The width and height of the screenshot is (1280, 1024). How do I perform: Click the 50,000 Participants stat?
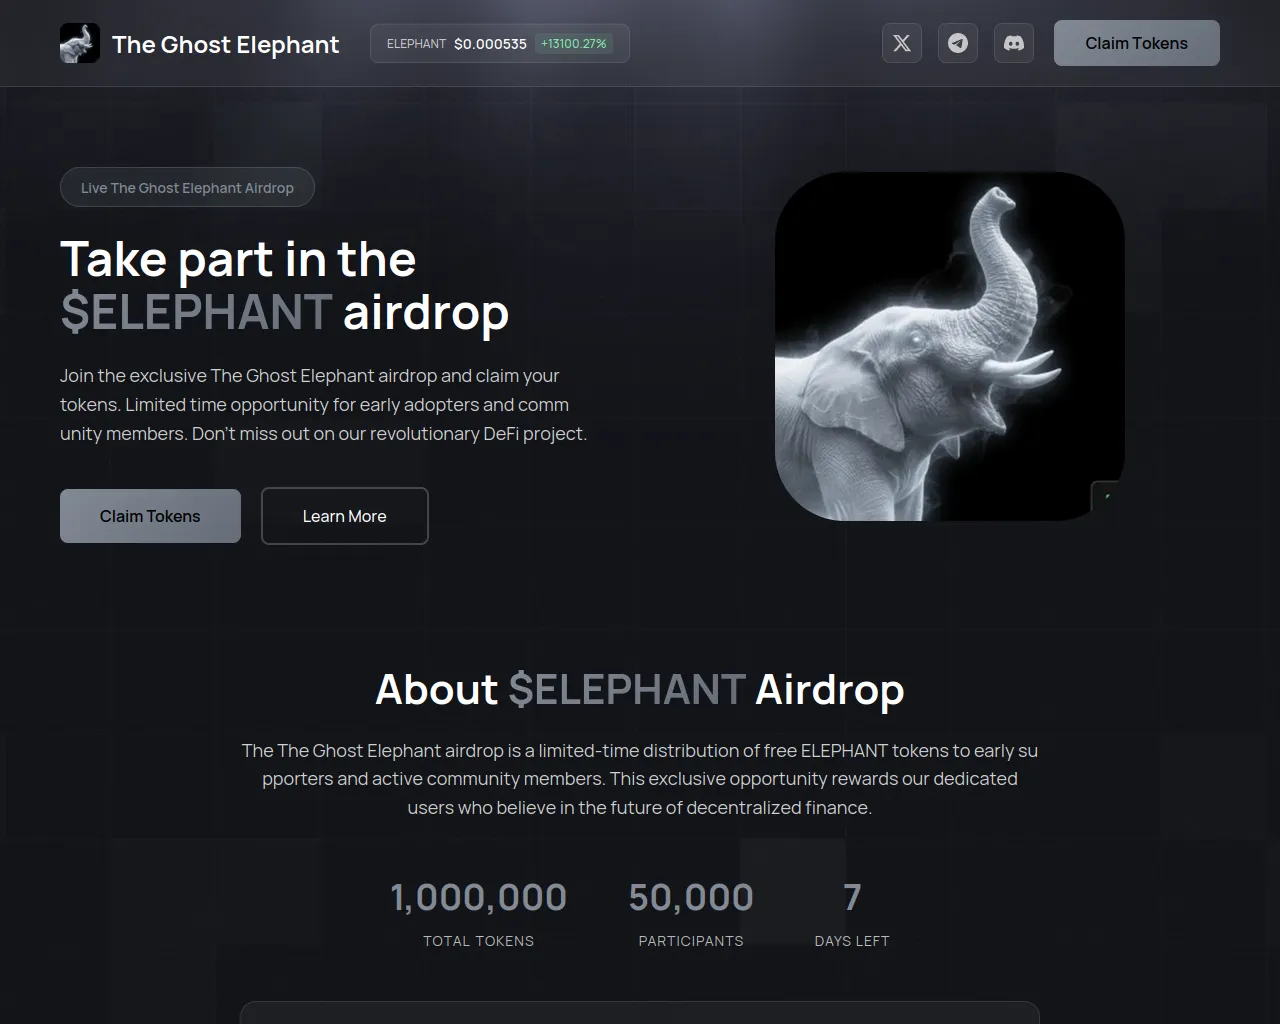(x=691, y=912)
